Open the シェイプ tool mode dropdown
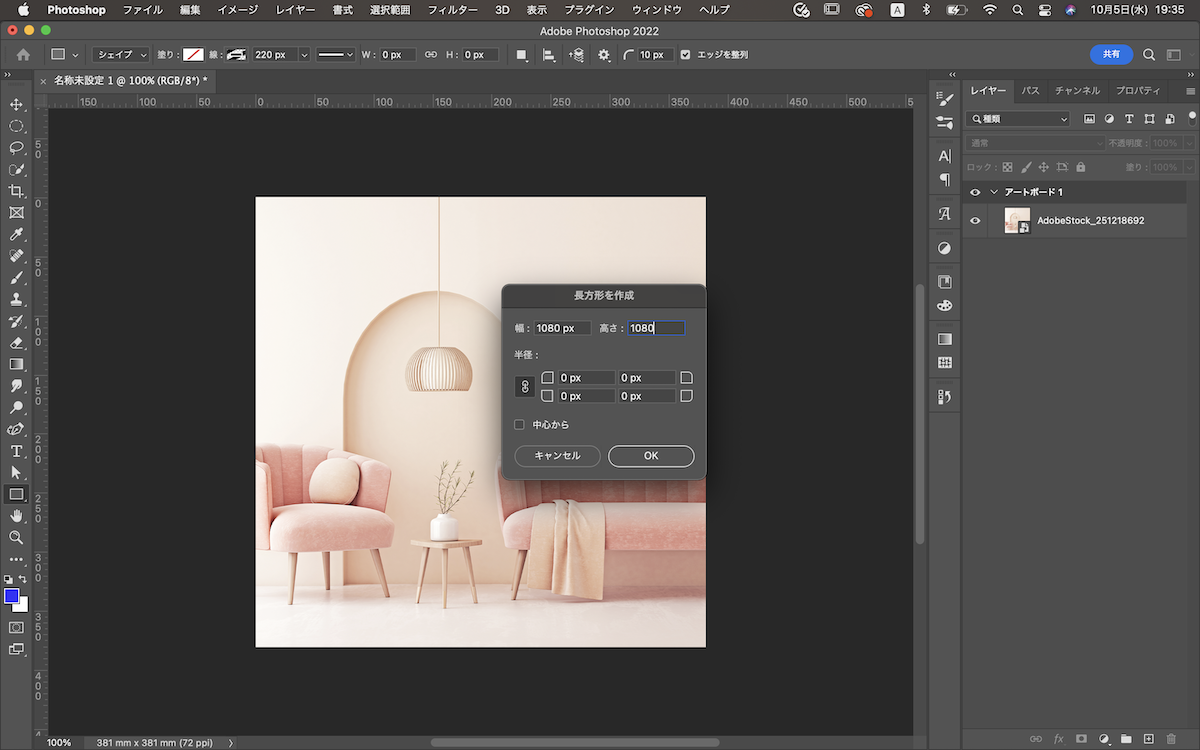 point(121,55)
